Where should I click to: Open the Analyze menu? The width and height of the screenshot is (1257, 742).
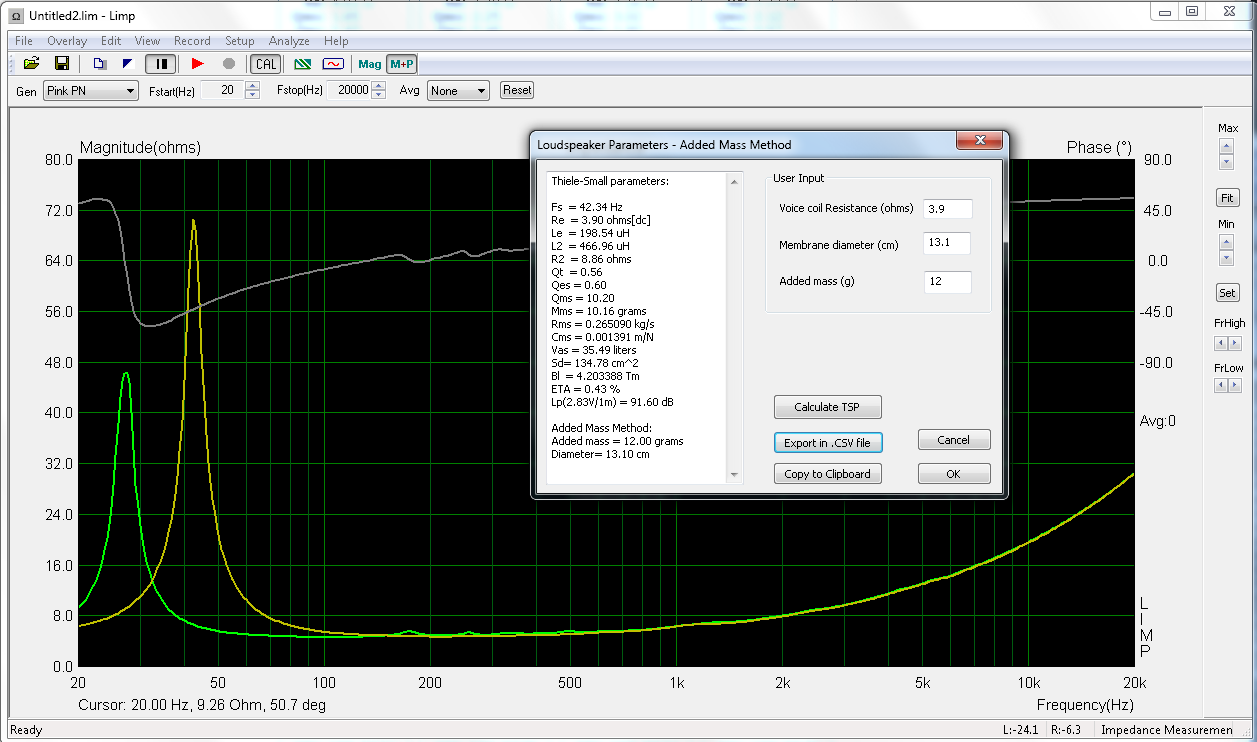289,41
